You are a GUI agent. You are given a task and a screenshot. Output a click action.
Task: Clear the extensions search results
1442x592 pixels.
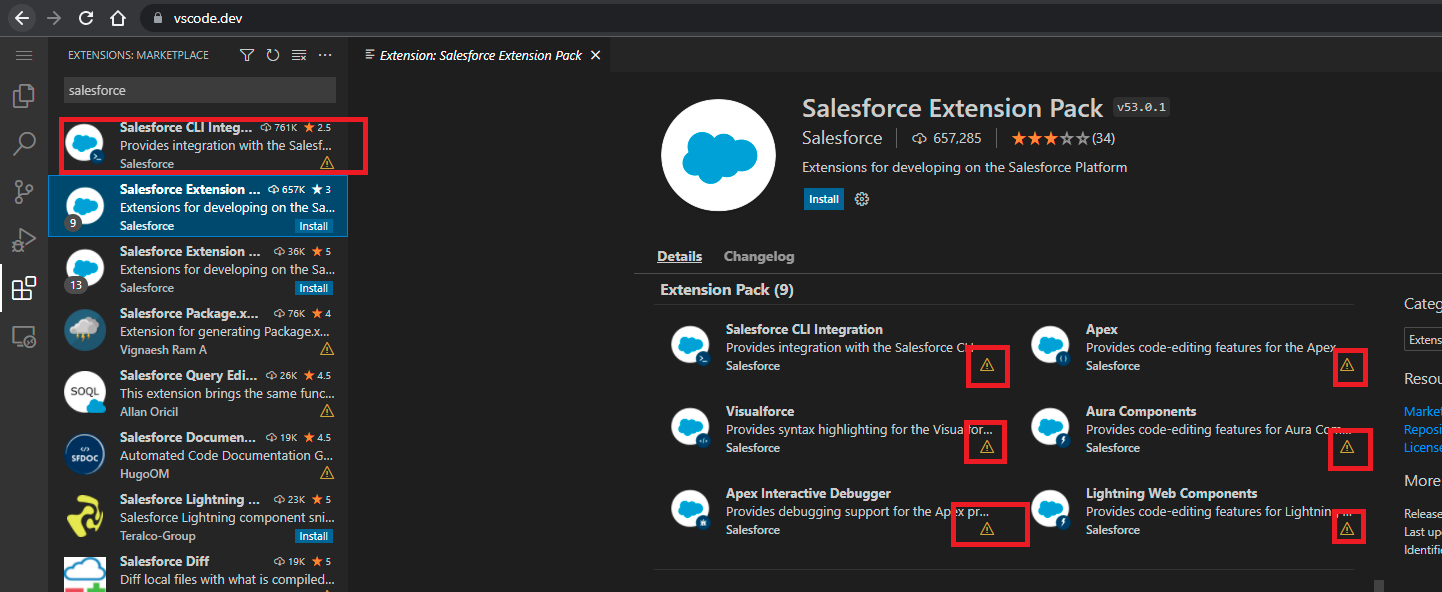pyautogui.click(x=298, y=55)
